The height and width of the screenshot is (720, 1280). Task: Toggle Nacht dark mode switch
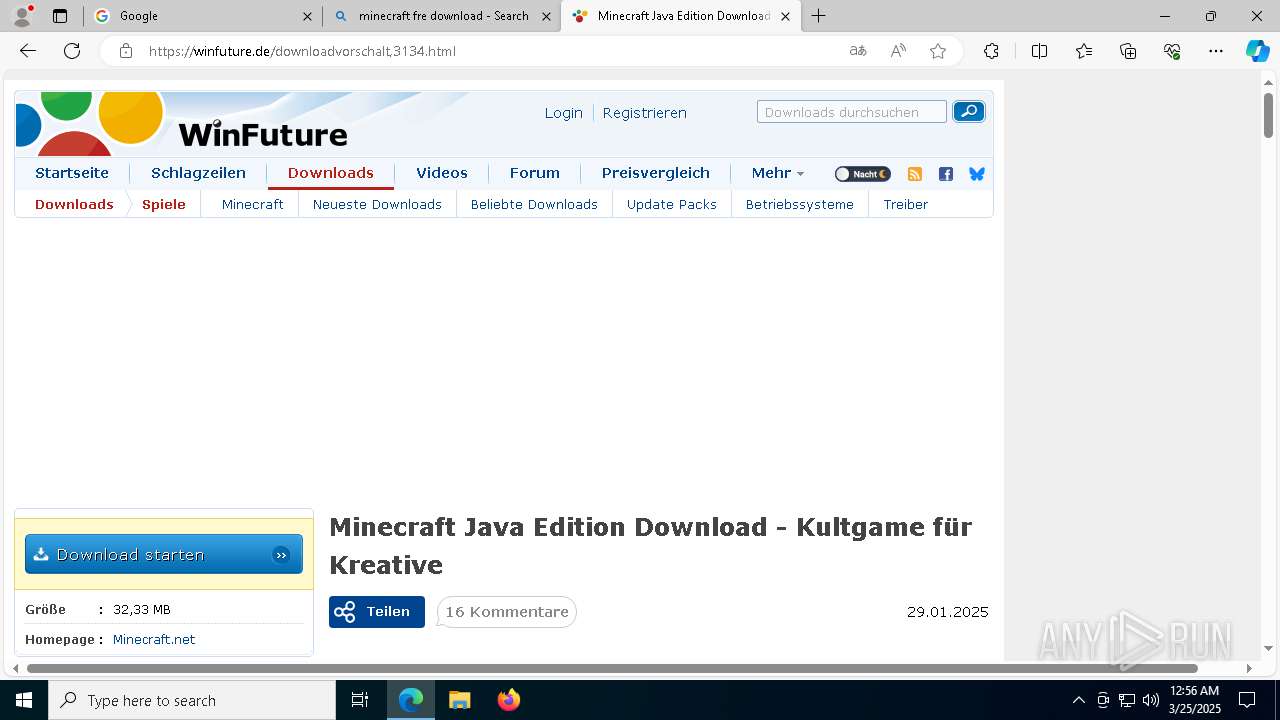(x=862, y=174)
